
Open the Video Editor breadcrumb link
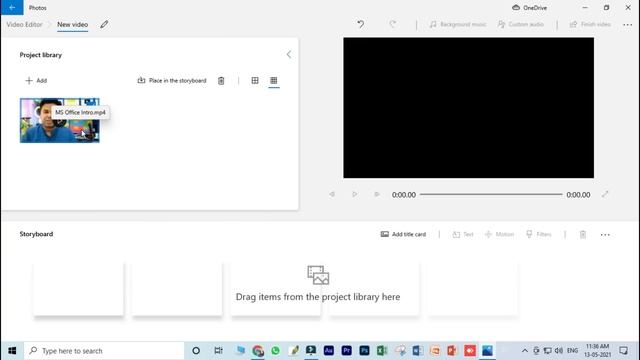[x=24, y=24]
